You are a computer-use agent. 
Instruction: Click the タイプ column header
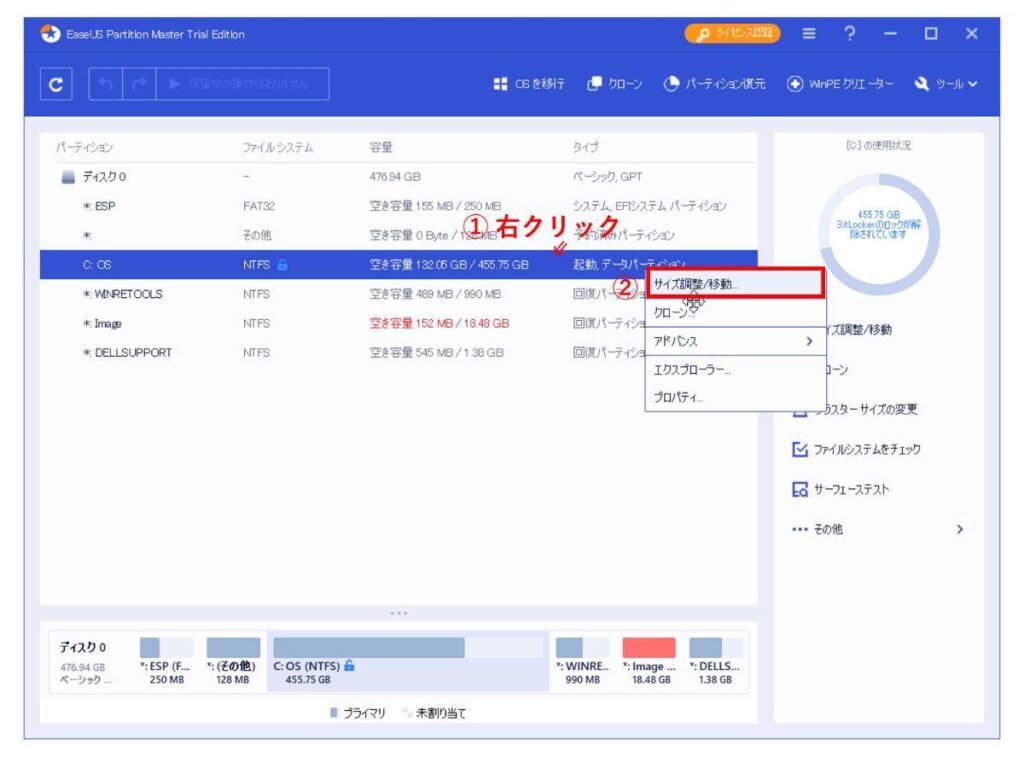point(585,148)
